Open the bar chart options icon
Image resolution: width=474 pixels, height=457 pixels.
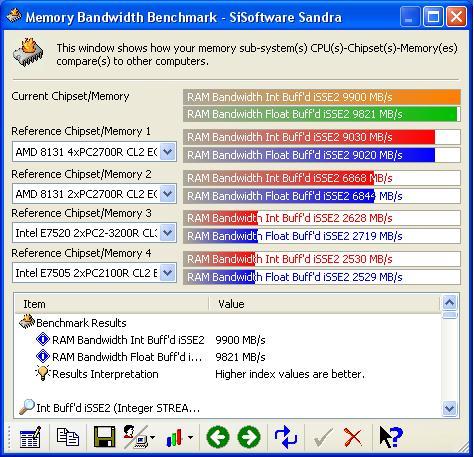pyautogui.click(x=174, y=437)
